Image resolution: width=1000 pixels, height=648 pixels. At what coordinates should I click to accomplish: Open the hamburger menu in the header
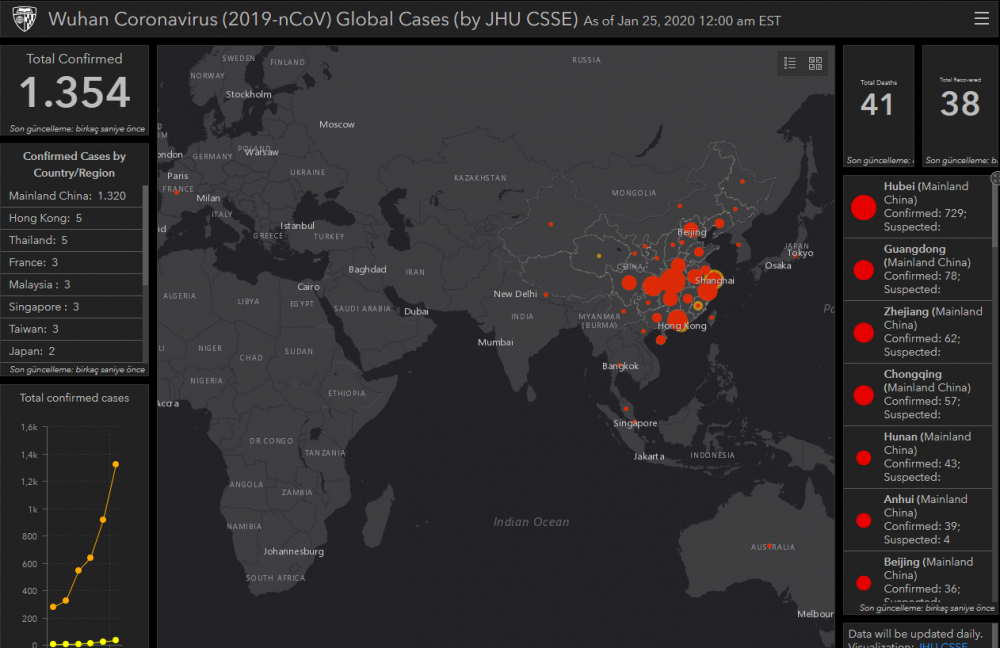point(981,19)
